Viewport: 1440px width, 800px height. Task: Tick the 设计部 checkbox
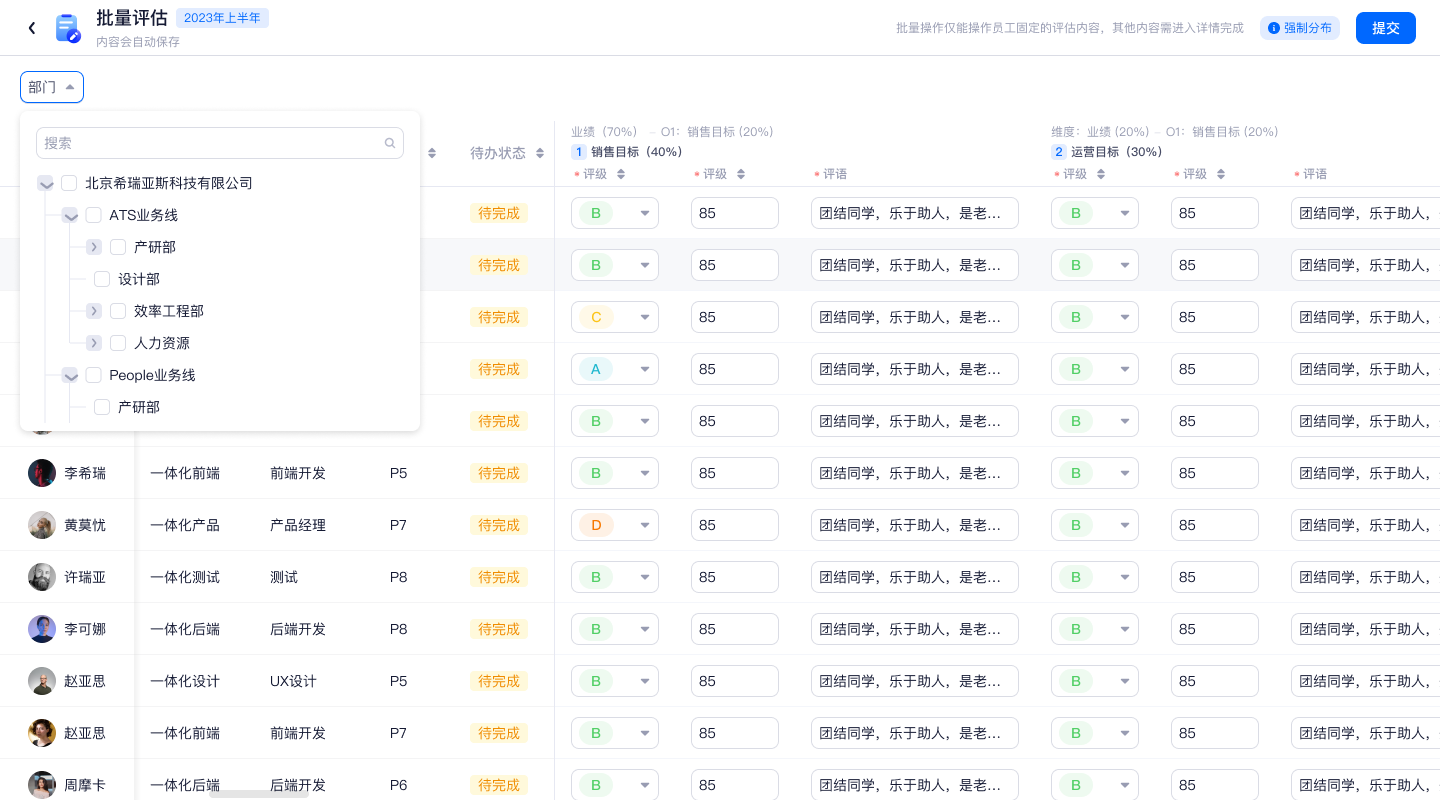point(102,279)
